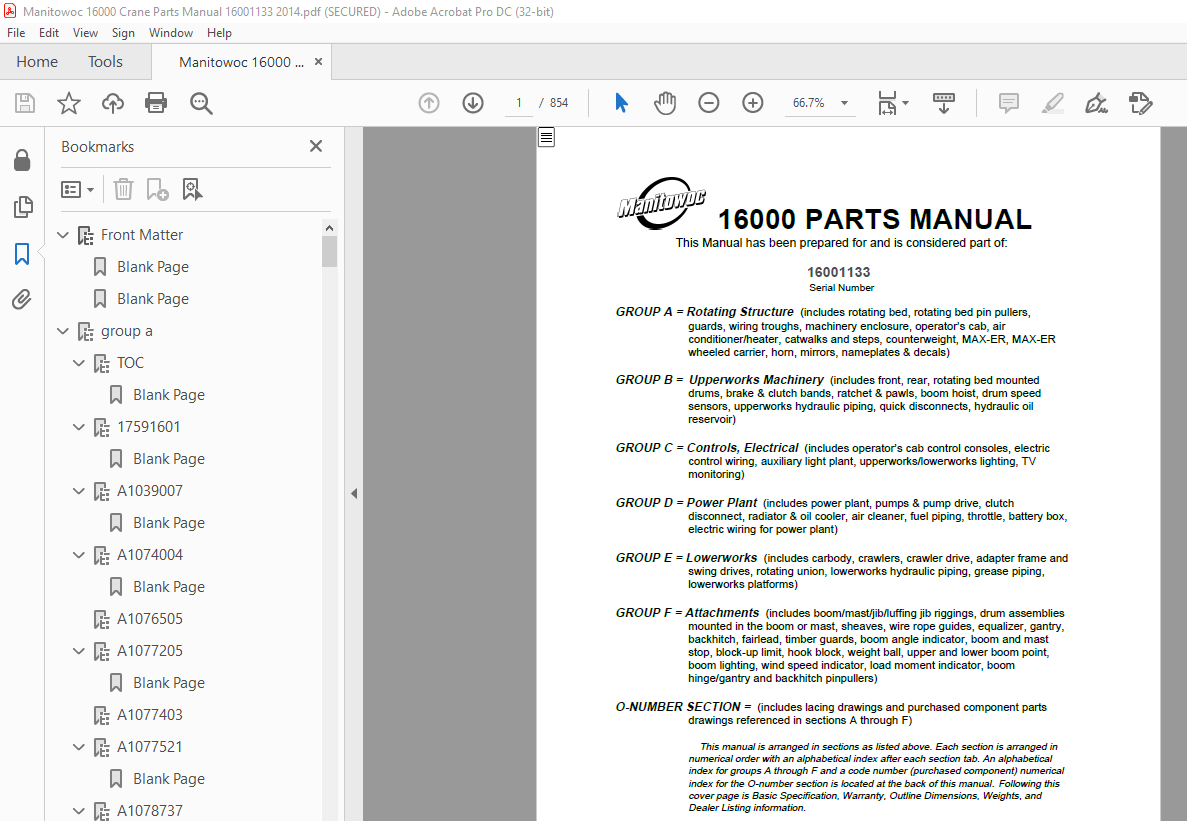Show security lock settings panel
Viewport: 1187px width, 821px height.
click(22, 160)
